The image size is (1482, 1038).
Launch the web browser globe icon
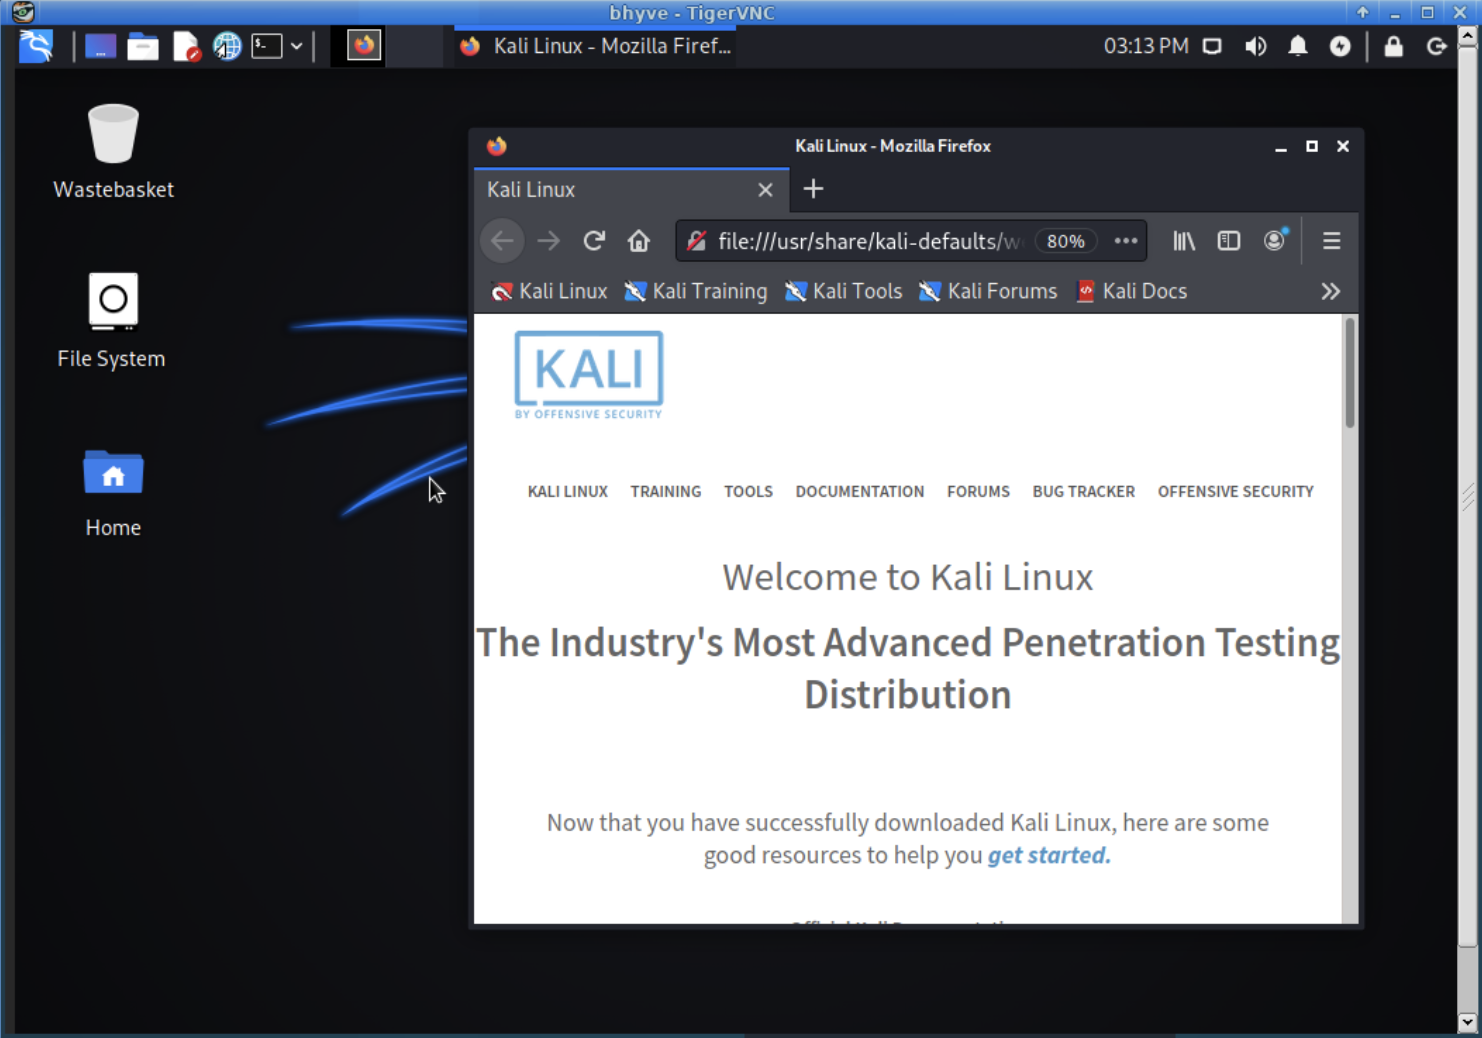(x=227, y=46)
